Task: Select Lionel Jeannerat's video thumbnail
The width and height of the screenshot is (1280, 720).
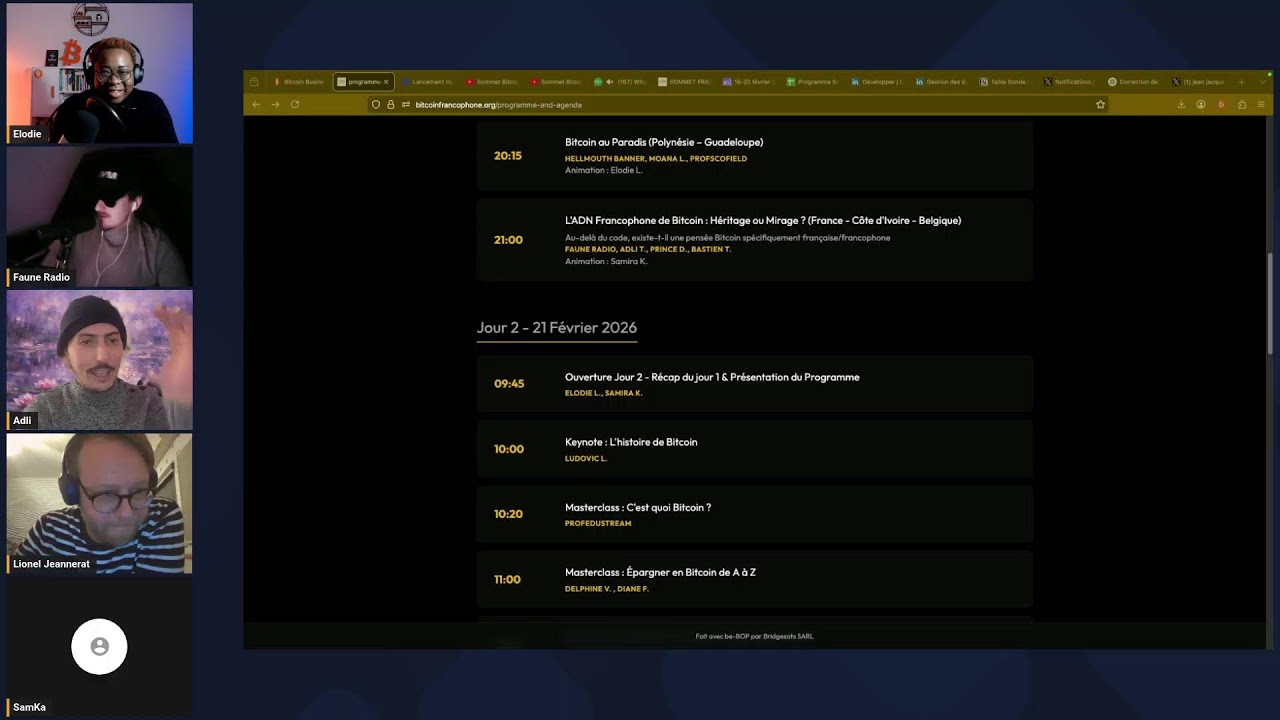Action: tap(99, 503)
